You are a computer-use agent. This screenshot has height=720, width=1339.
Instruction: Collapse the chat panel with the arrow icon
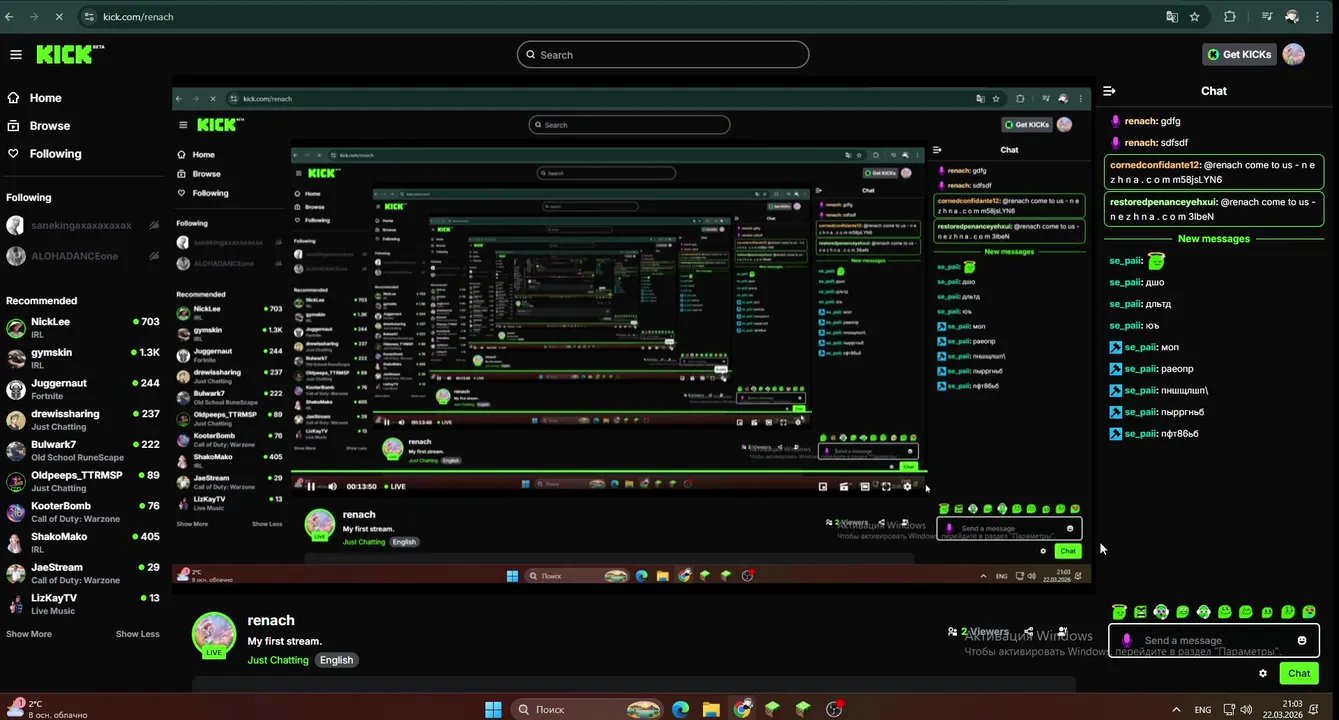tap(1109, 91)
